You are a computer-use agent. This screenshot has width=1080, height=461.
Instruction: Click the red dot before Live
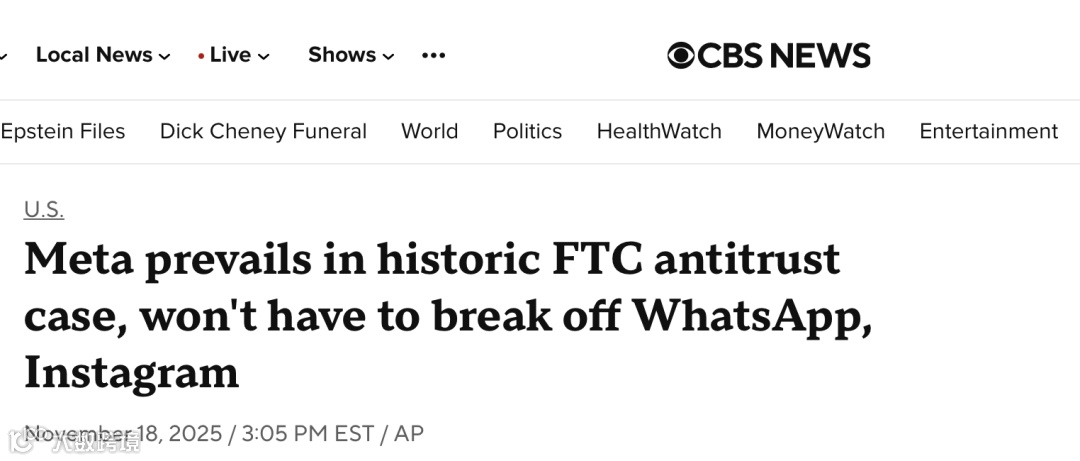(201, 55)
